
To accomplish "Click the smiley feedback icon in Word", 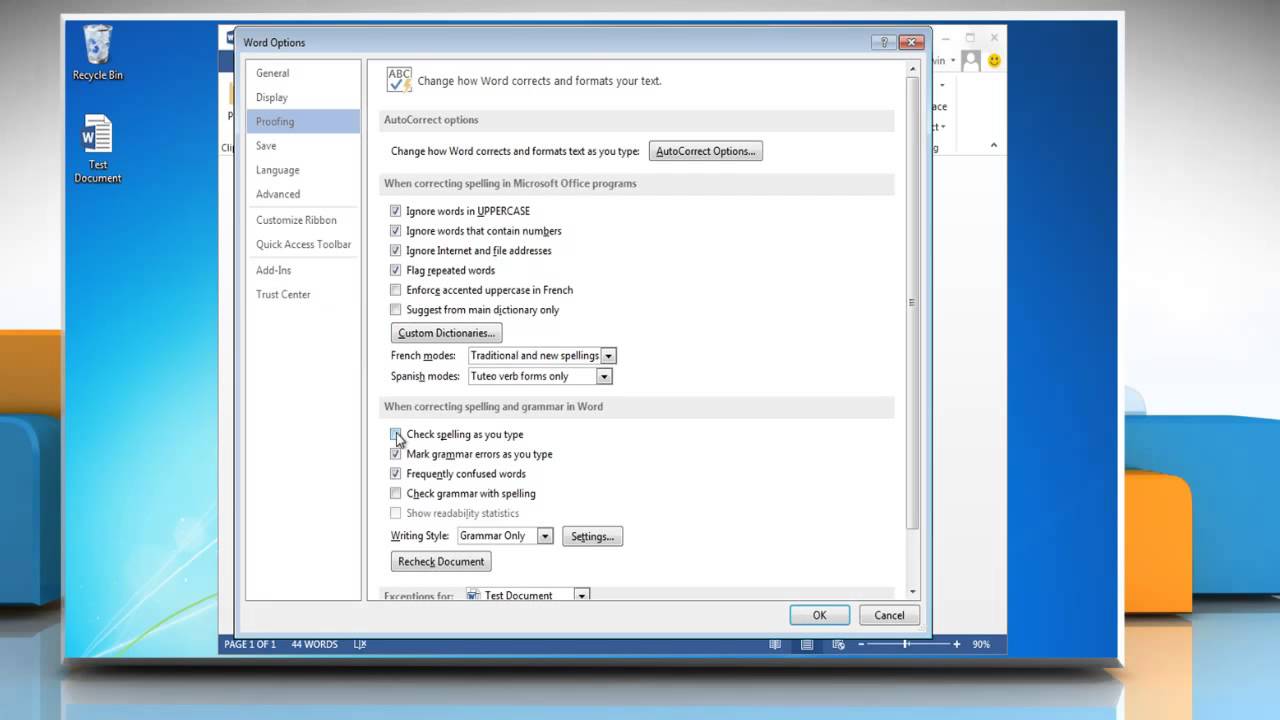I will pos(994,61).
